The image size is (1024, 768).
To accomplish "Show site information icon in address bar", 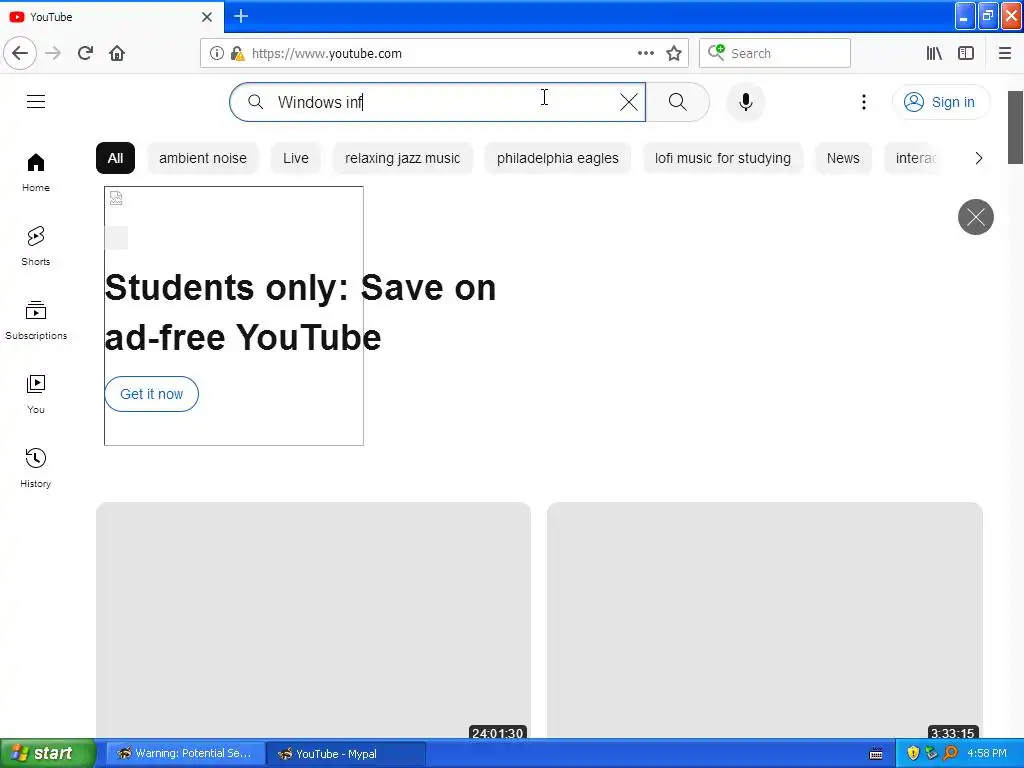I will tap(217, 53).
